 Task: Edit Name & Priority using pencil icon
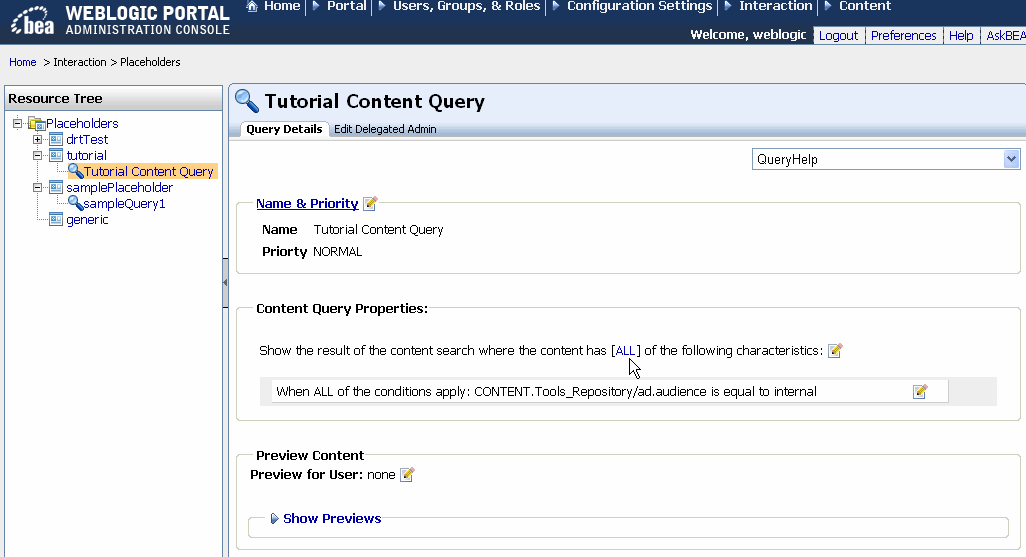[x=370, y=203]
